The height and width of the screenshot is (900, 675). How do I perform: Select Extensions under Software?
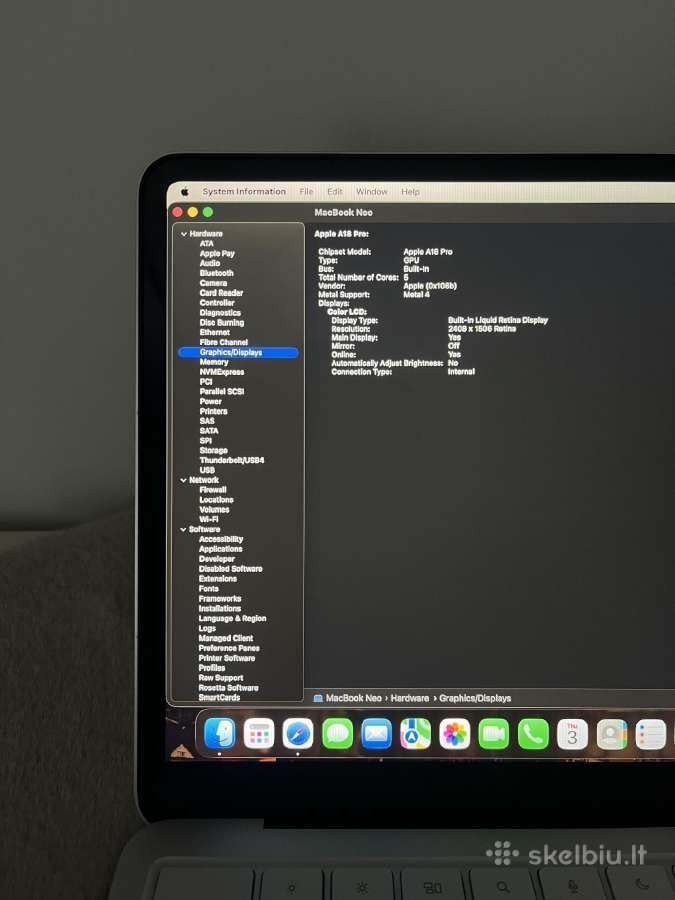click(218, 579)
